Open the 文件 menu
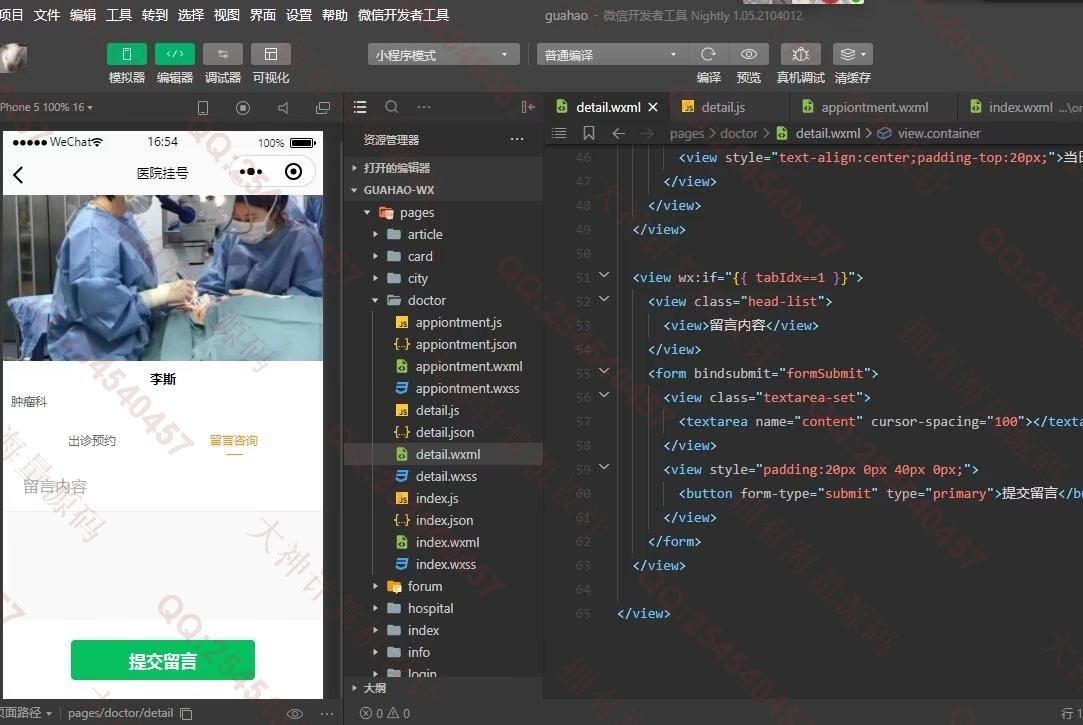1083x725 pixels. pyautogui.click(x=47, y=15)
